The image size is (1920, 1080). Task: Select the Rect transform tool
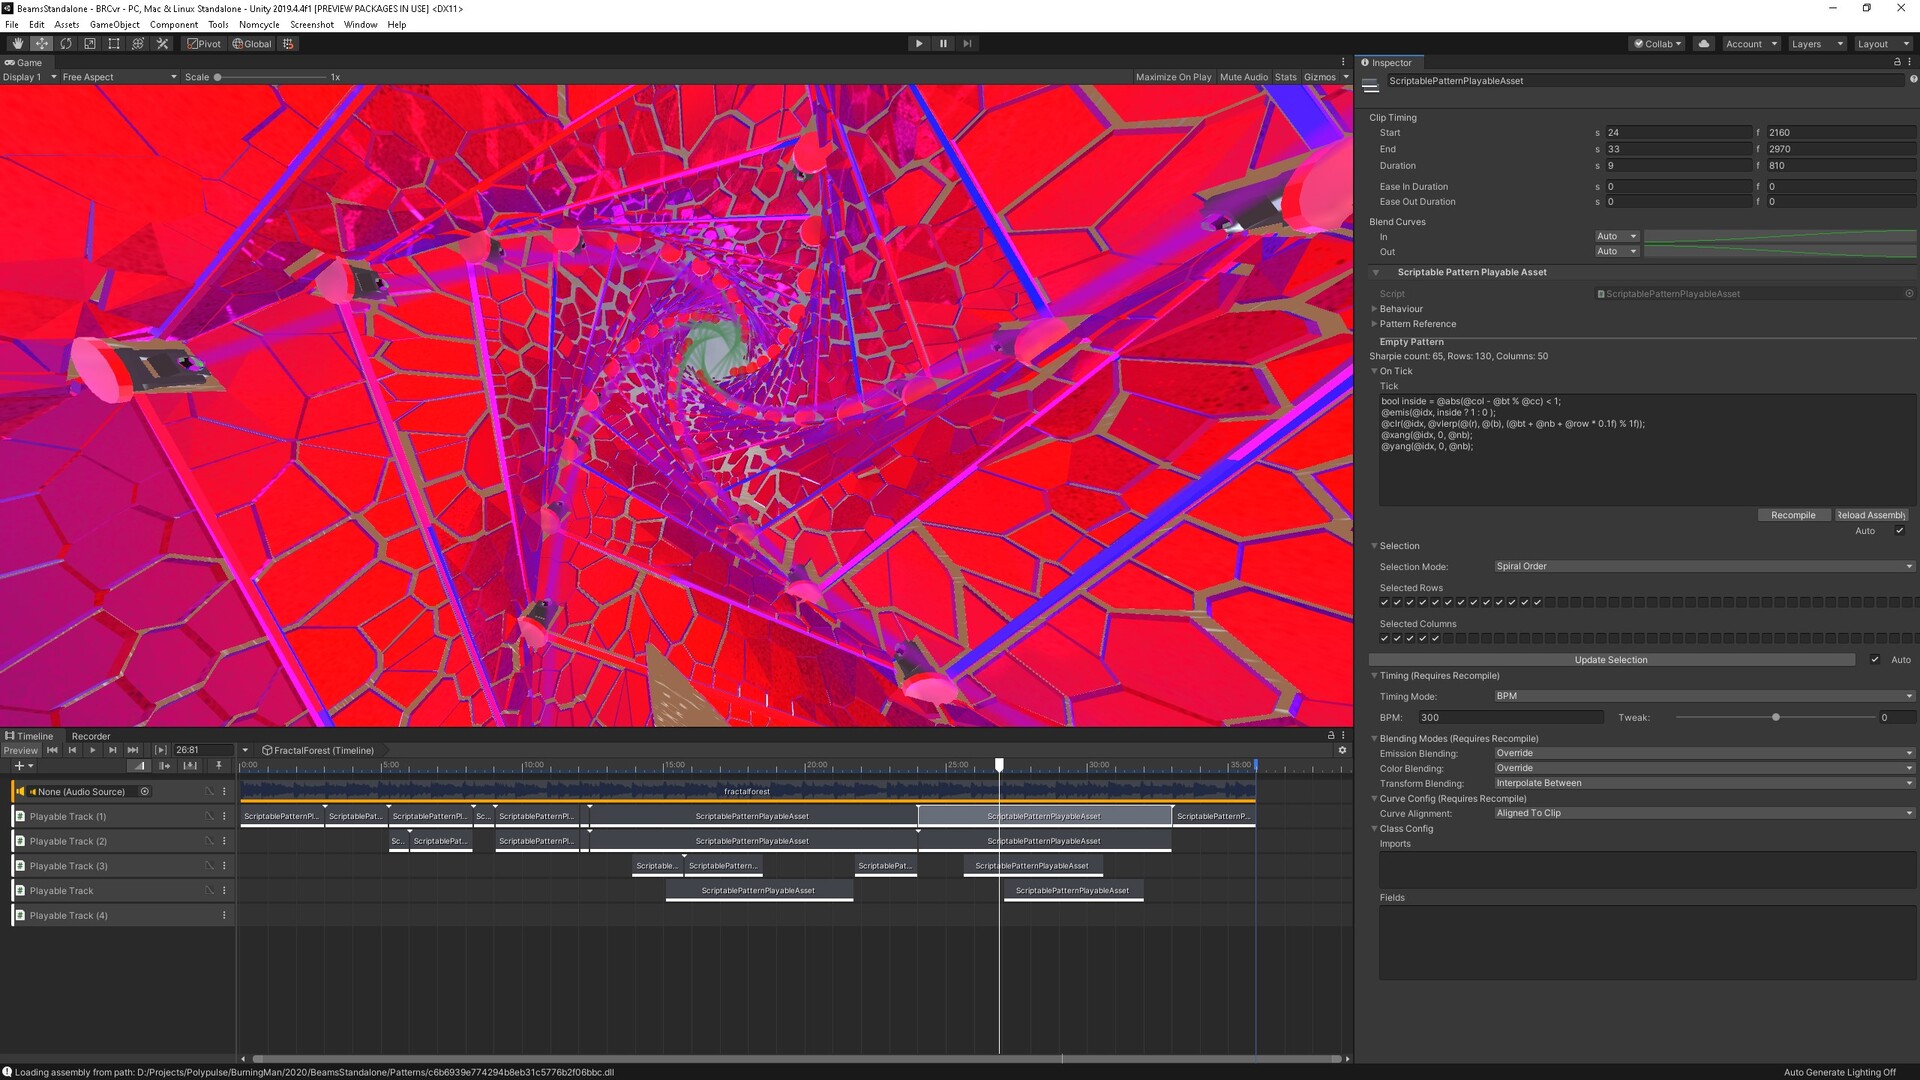114,44
